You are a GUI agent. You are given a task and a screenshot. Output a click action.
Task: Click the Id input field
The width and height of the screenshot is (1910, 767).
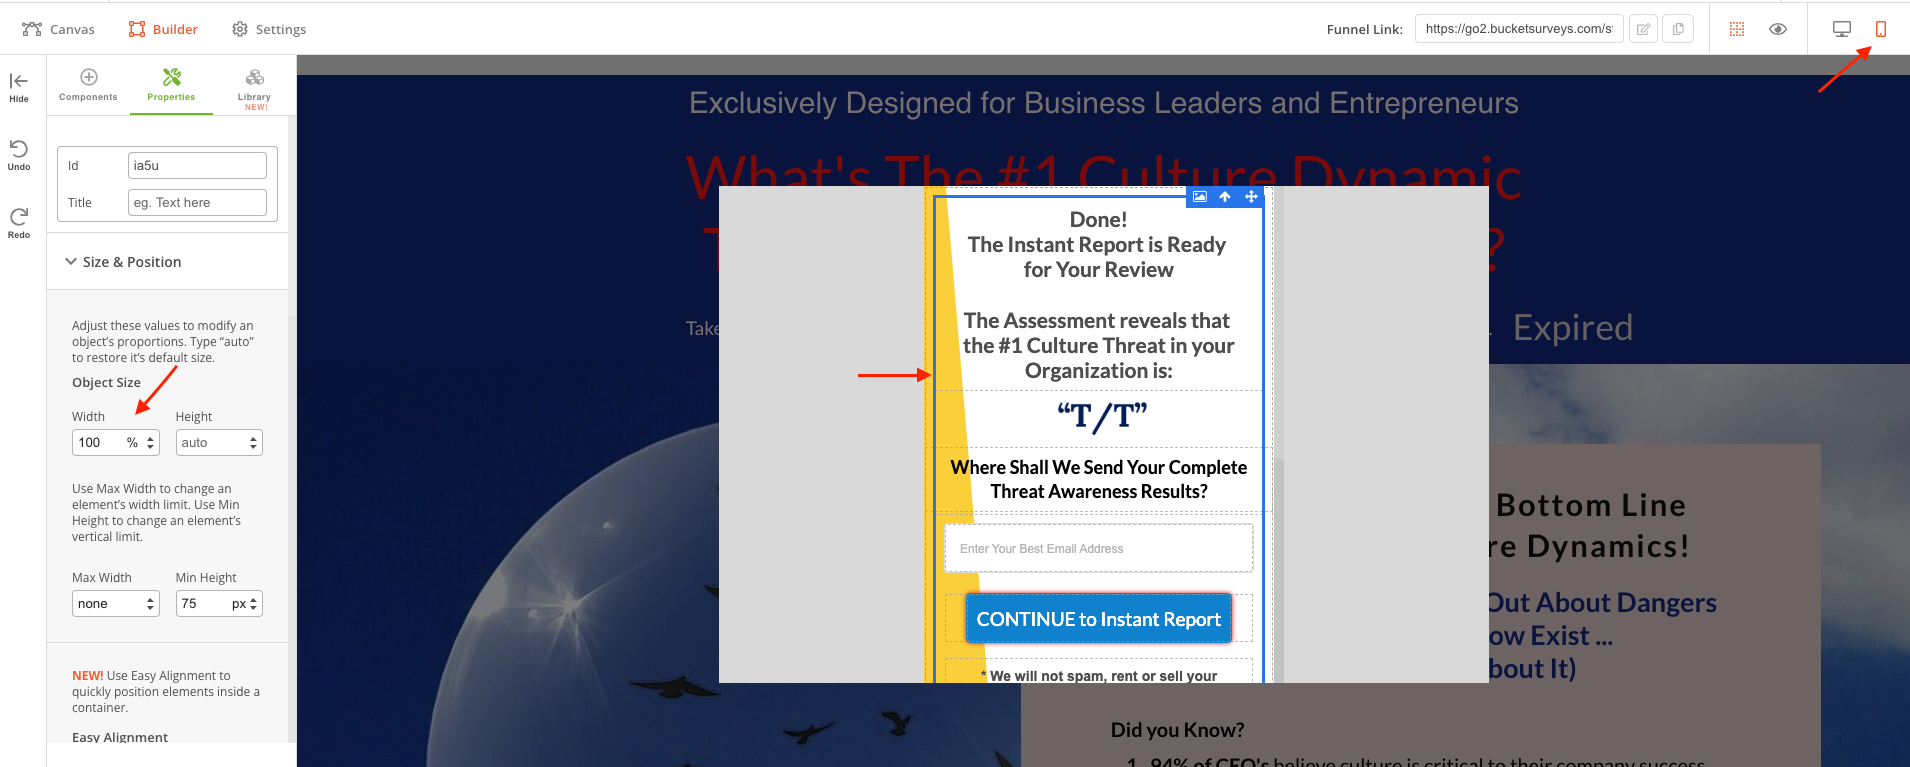[197, 165]
